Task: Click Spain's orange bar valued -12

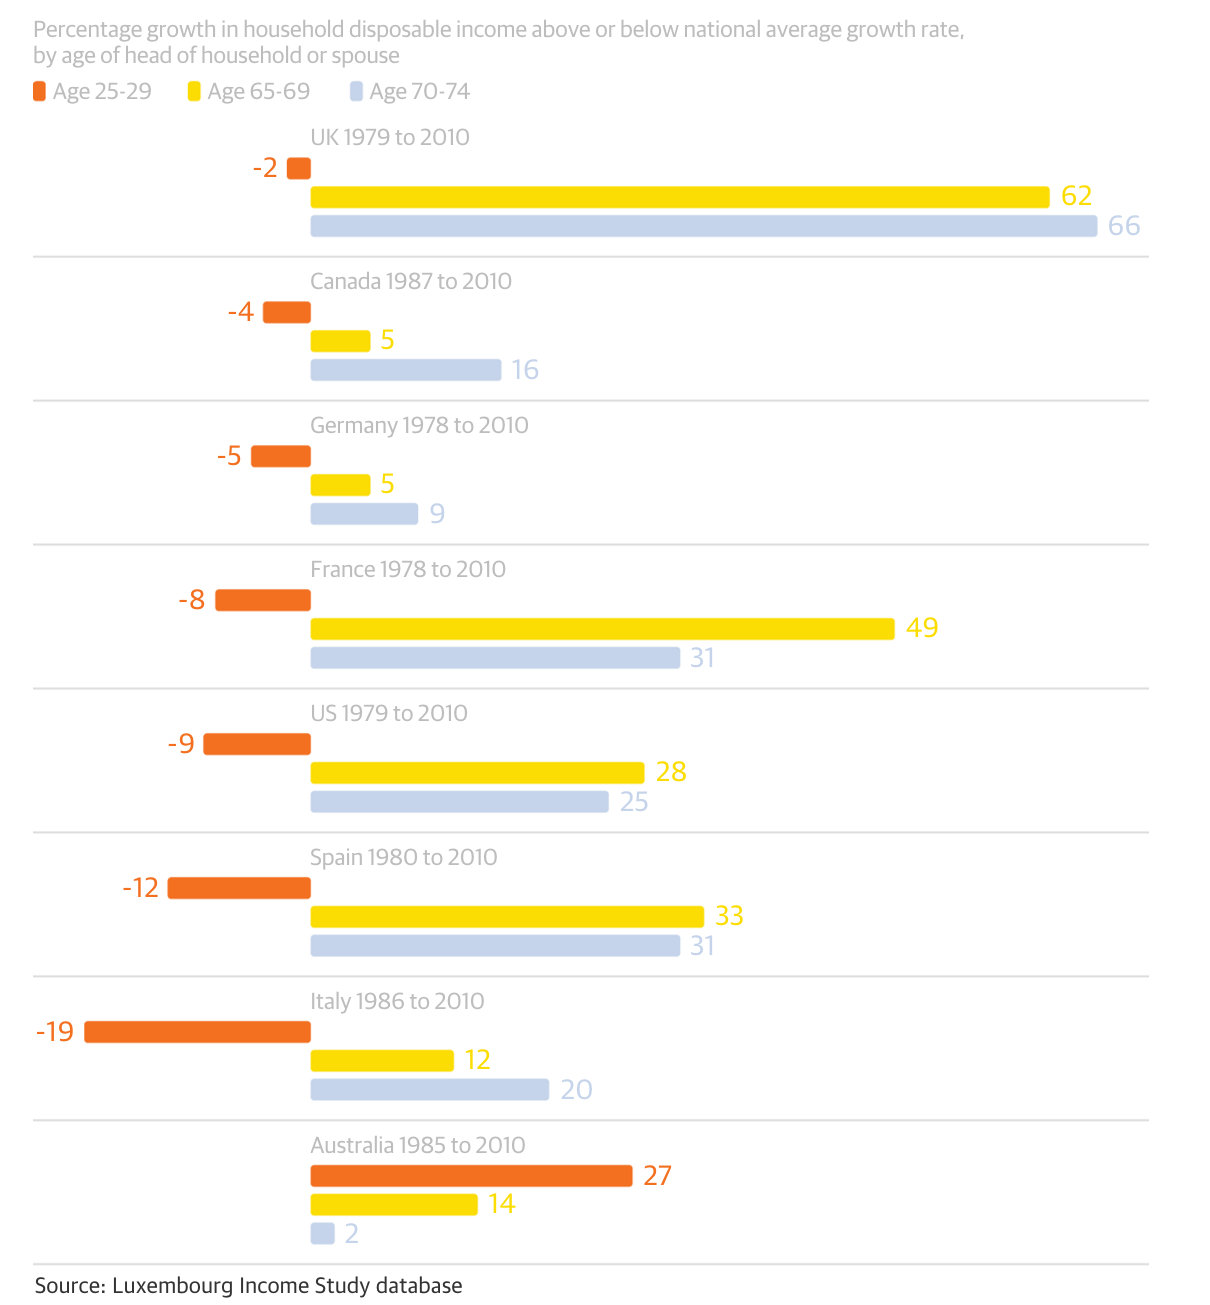Action: (239, 888)
